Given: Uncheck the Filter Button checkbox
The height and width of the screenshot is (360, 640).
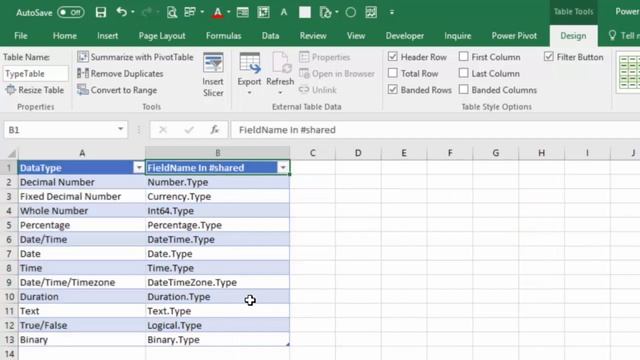Looking at the screenshot, I should [549, 56].
